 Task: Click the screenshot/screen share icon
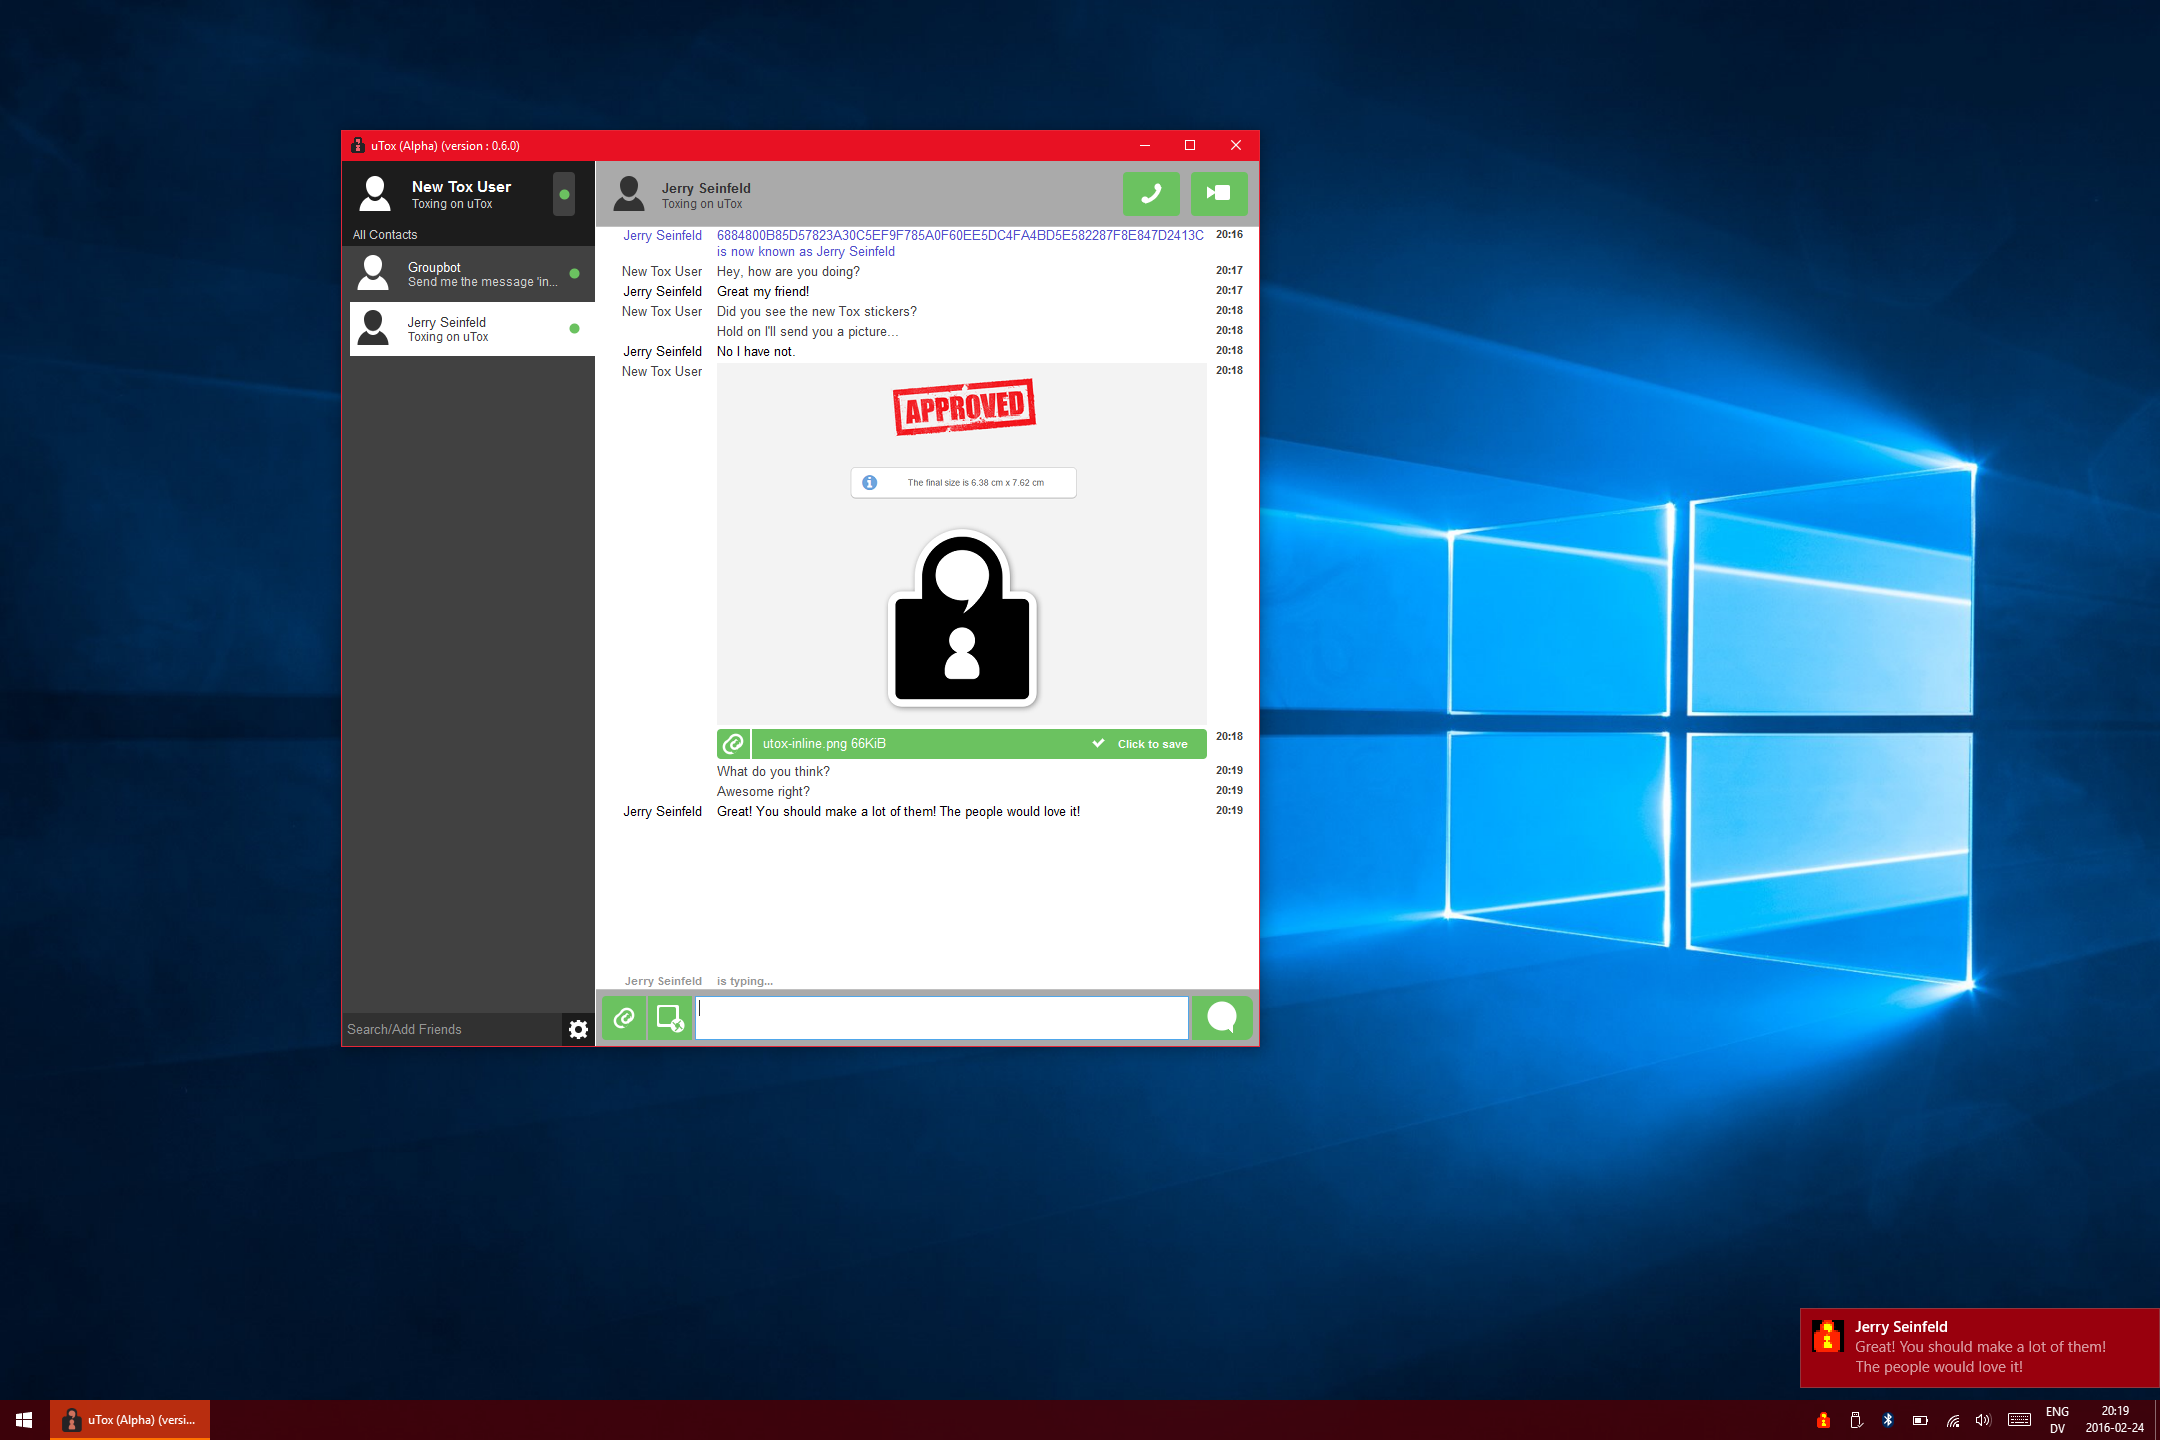669,1016
